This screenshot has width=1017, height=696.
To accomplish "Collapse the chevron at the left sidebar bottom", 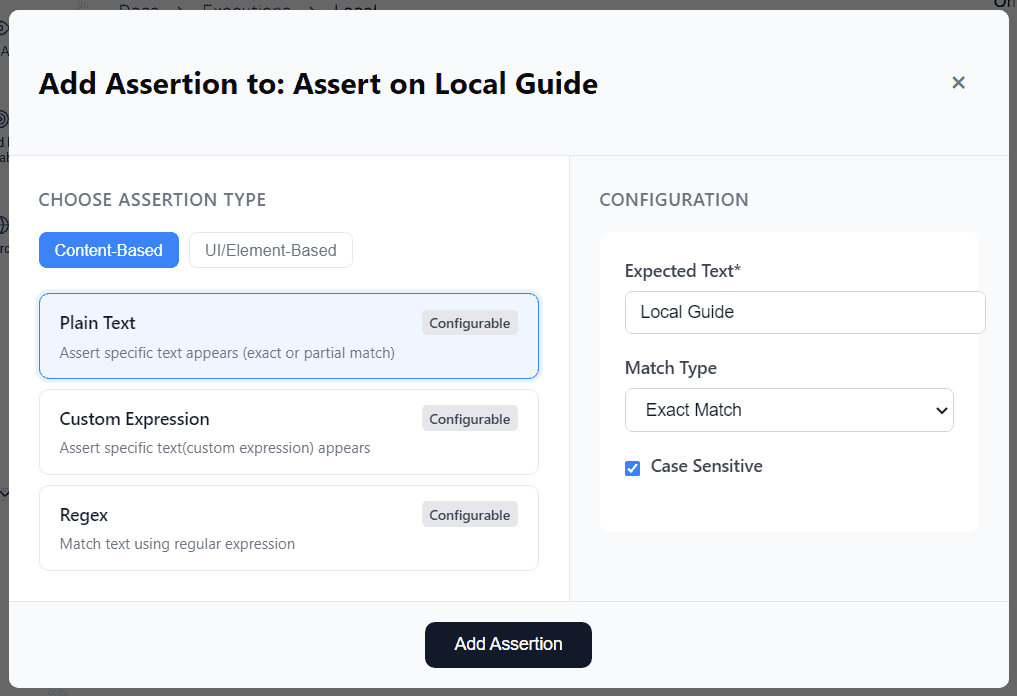I will point(6,493).
